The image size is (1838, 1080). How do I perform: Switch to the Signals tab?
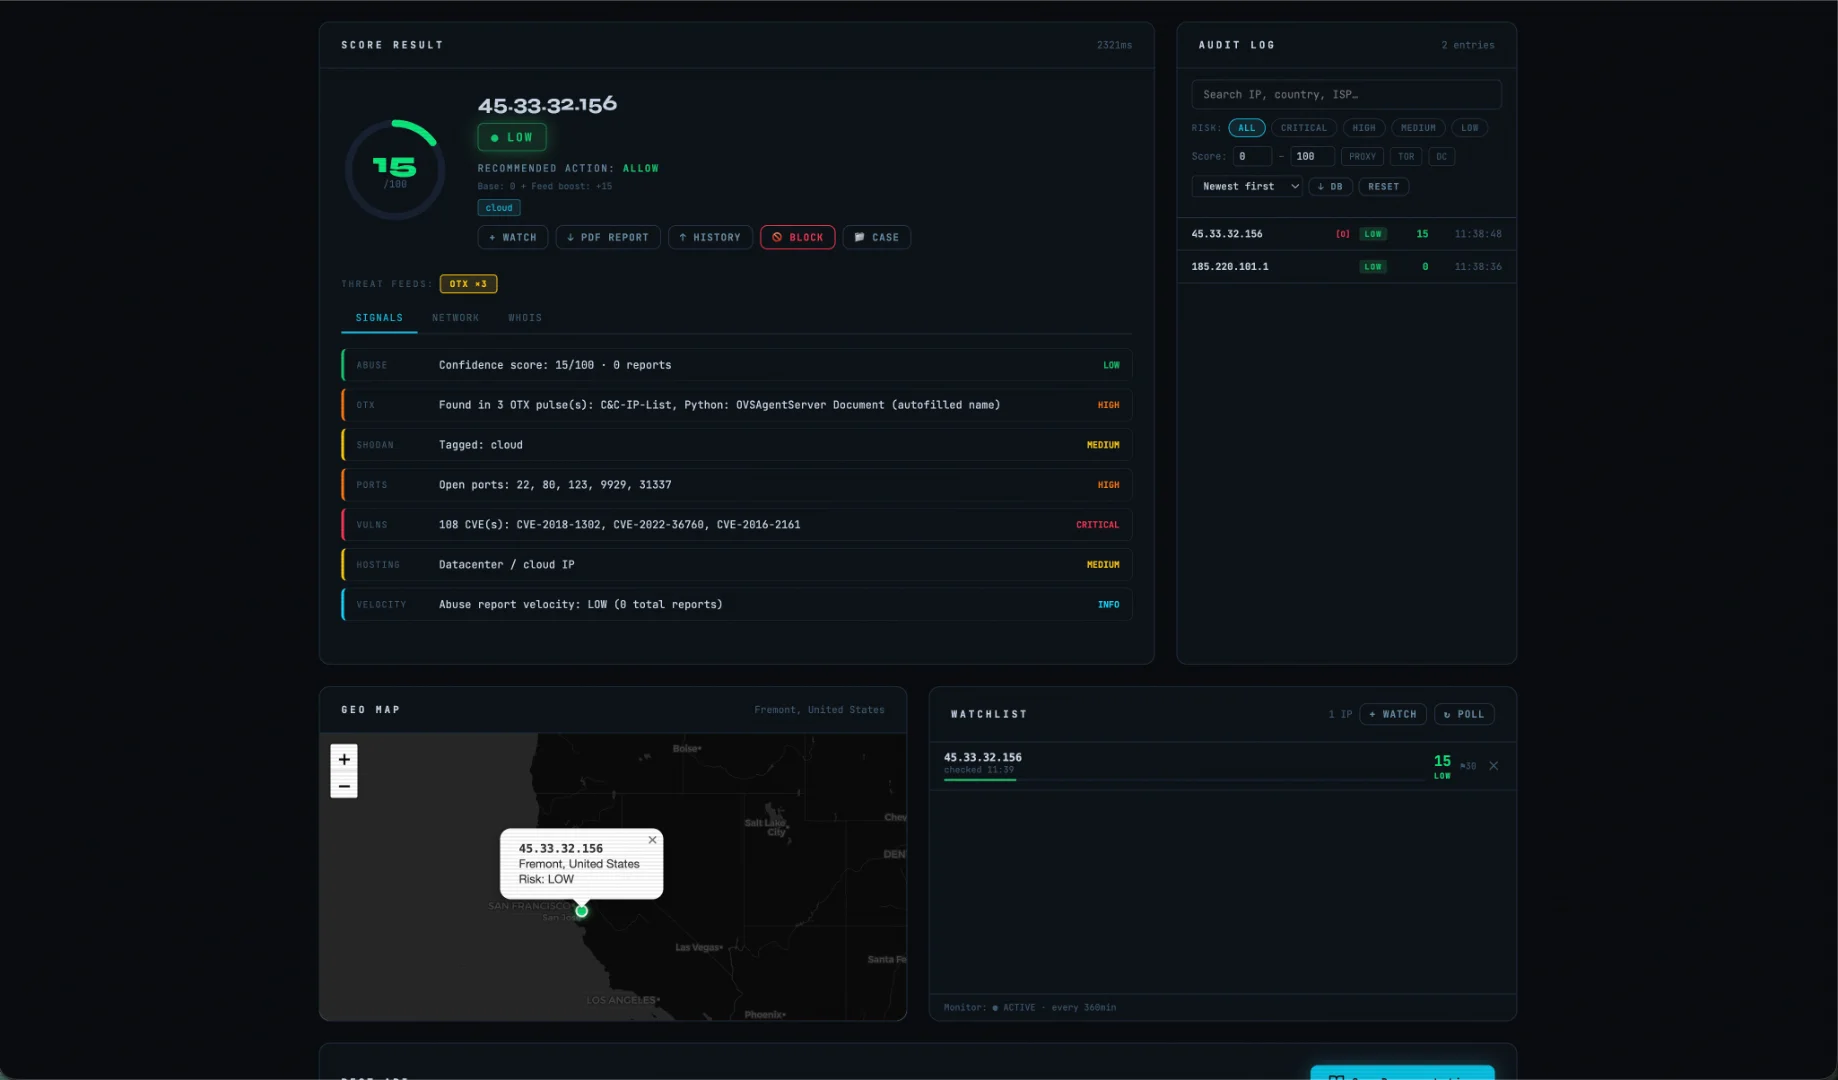coord(379,318)
